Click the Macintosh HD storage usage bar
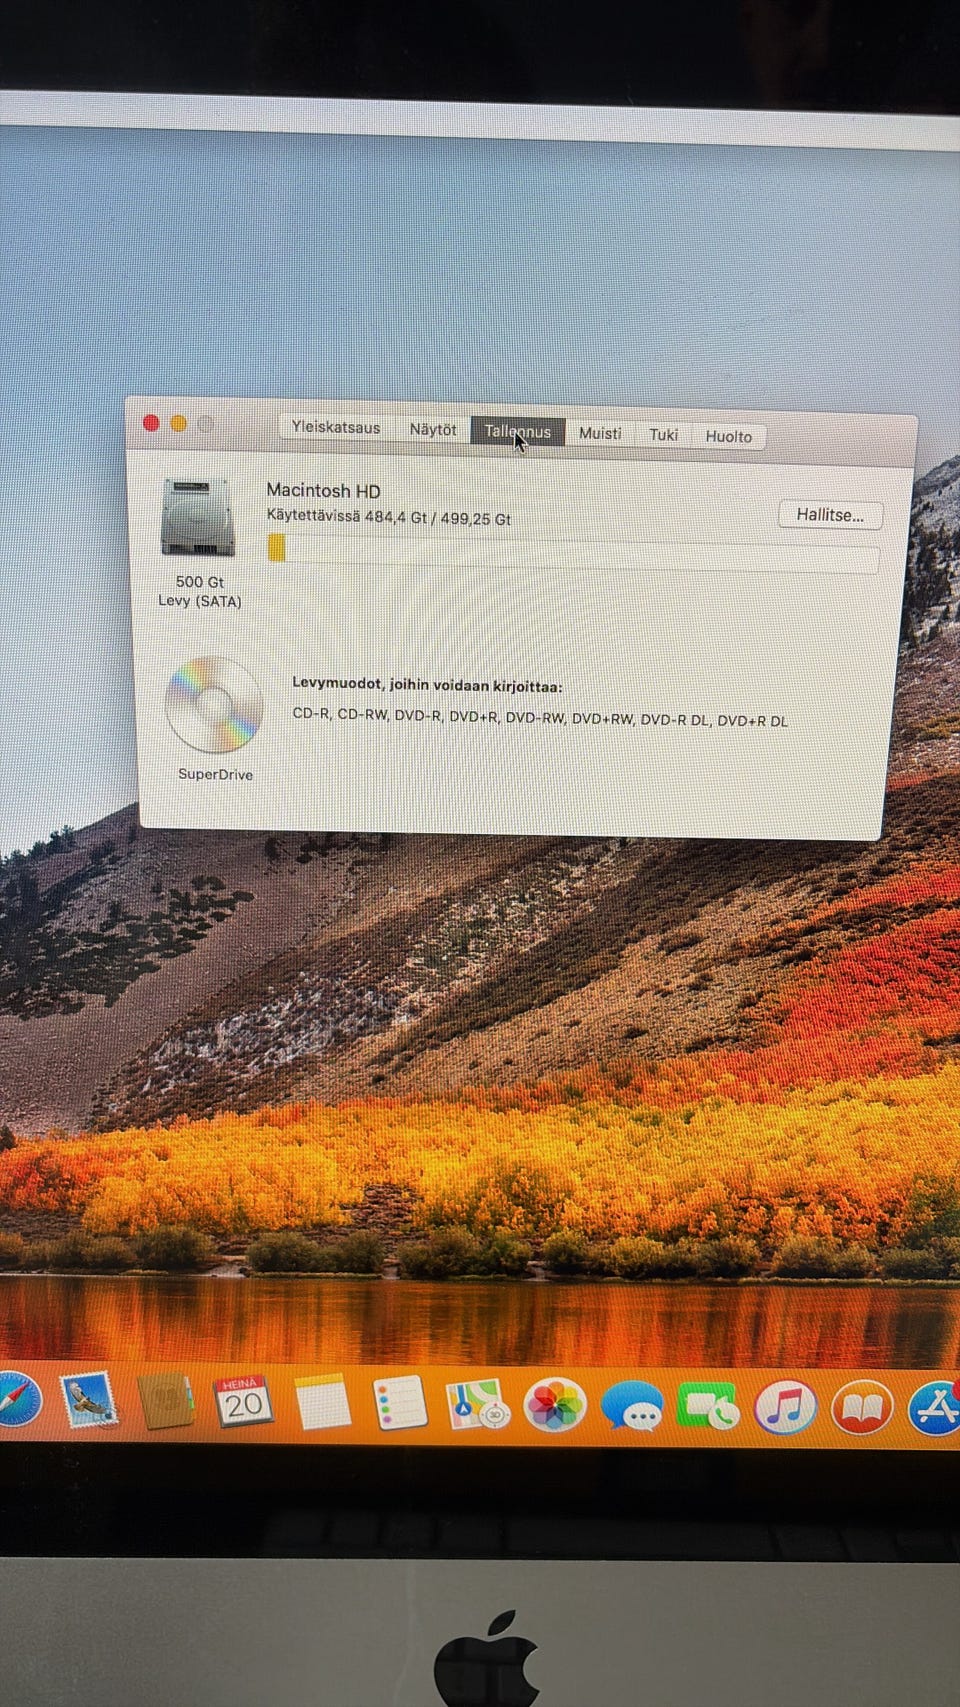The width and height of the screenshot is (960, 1707). point(573,553)
